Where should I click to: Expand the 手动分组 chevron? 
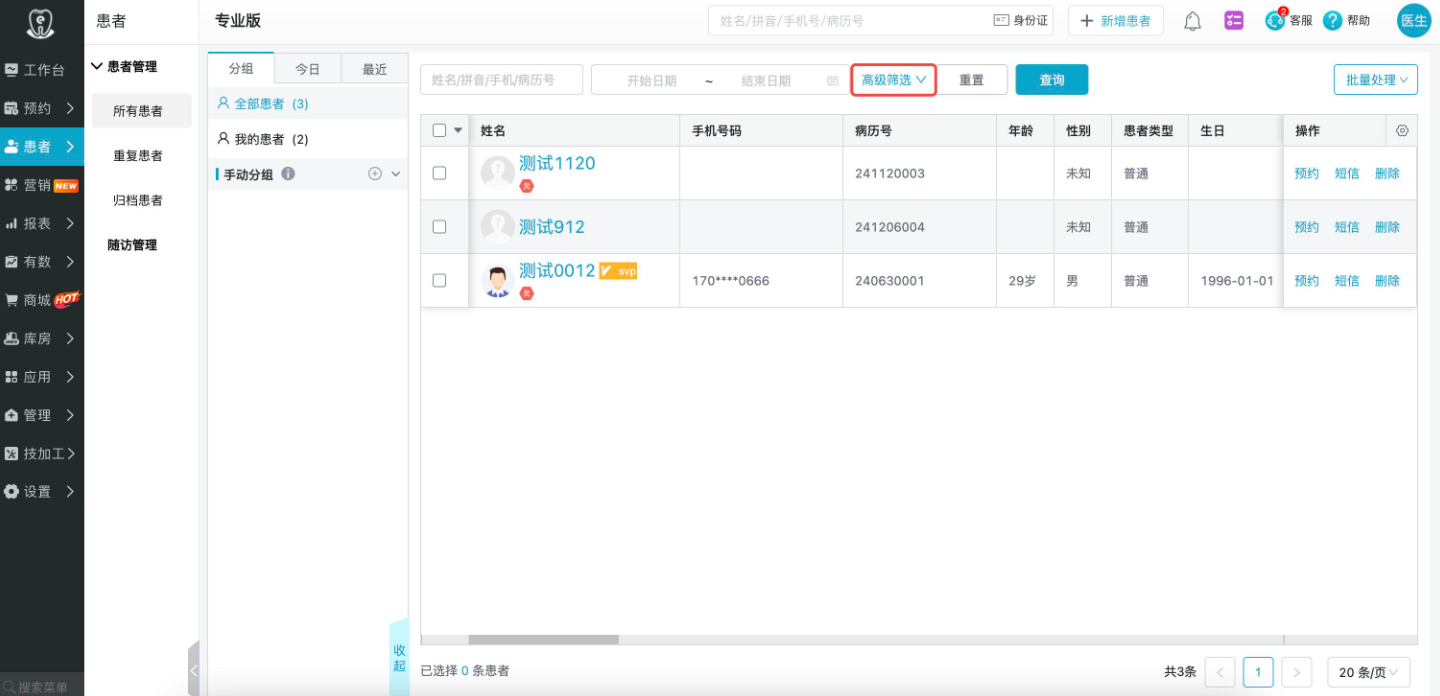click(395, 174)
